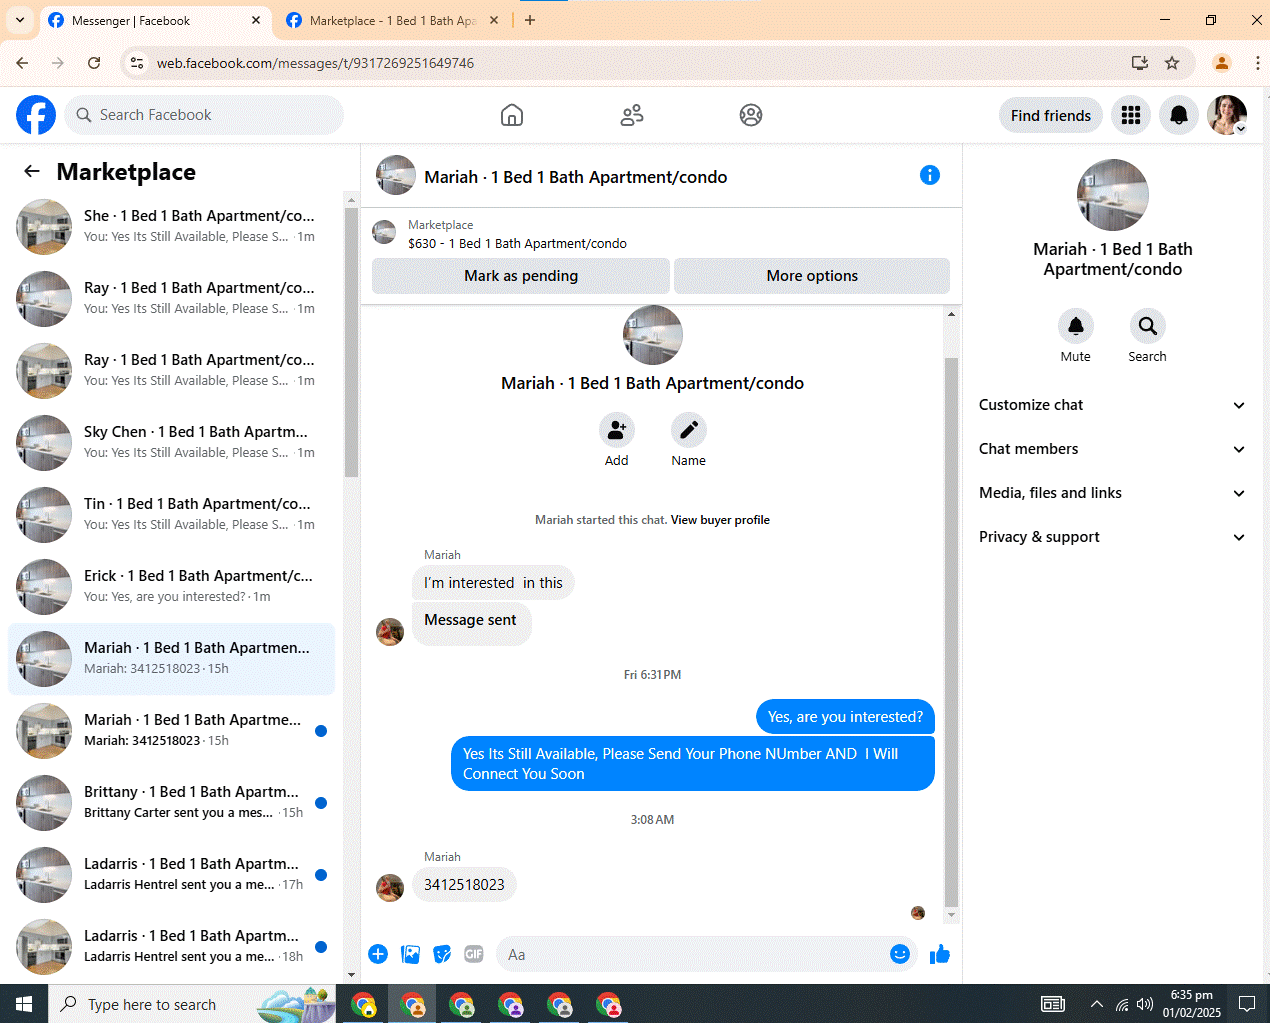Open unread Mariah conversation with blue dot
The width and height of the screenshot is (1270, 1023).
(x=172, y=731)
